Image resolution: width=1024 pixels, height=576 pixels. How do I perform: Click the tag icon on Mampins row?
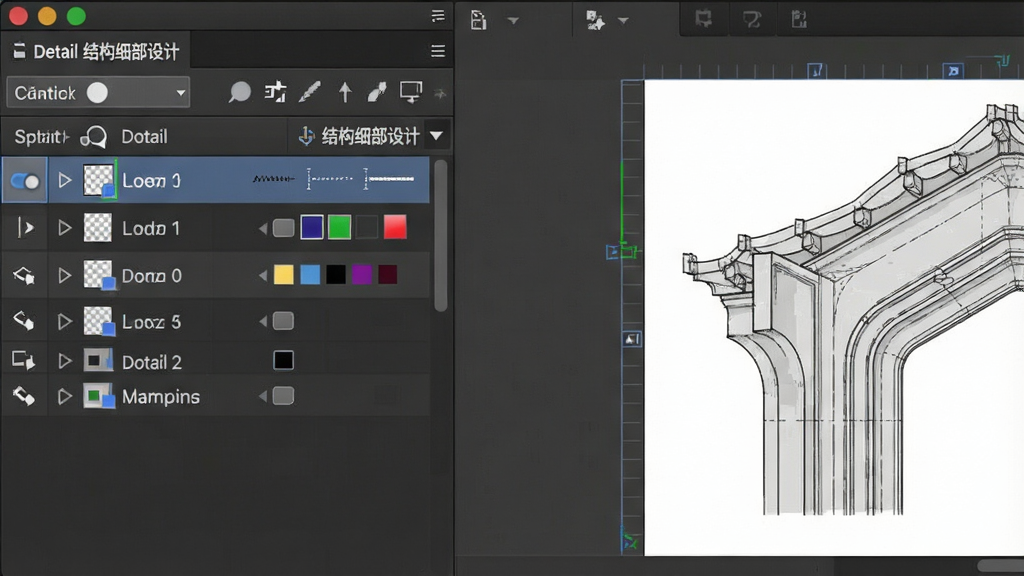click(x=24, y=396)
